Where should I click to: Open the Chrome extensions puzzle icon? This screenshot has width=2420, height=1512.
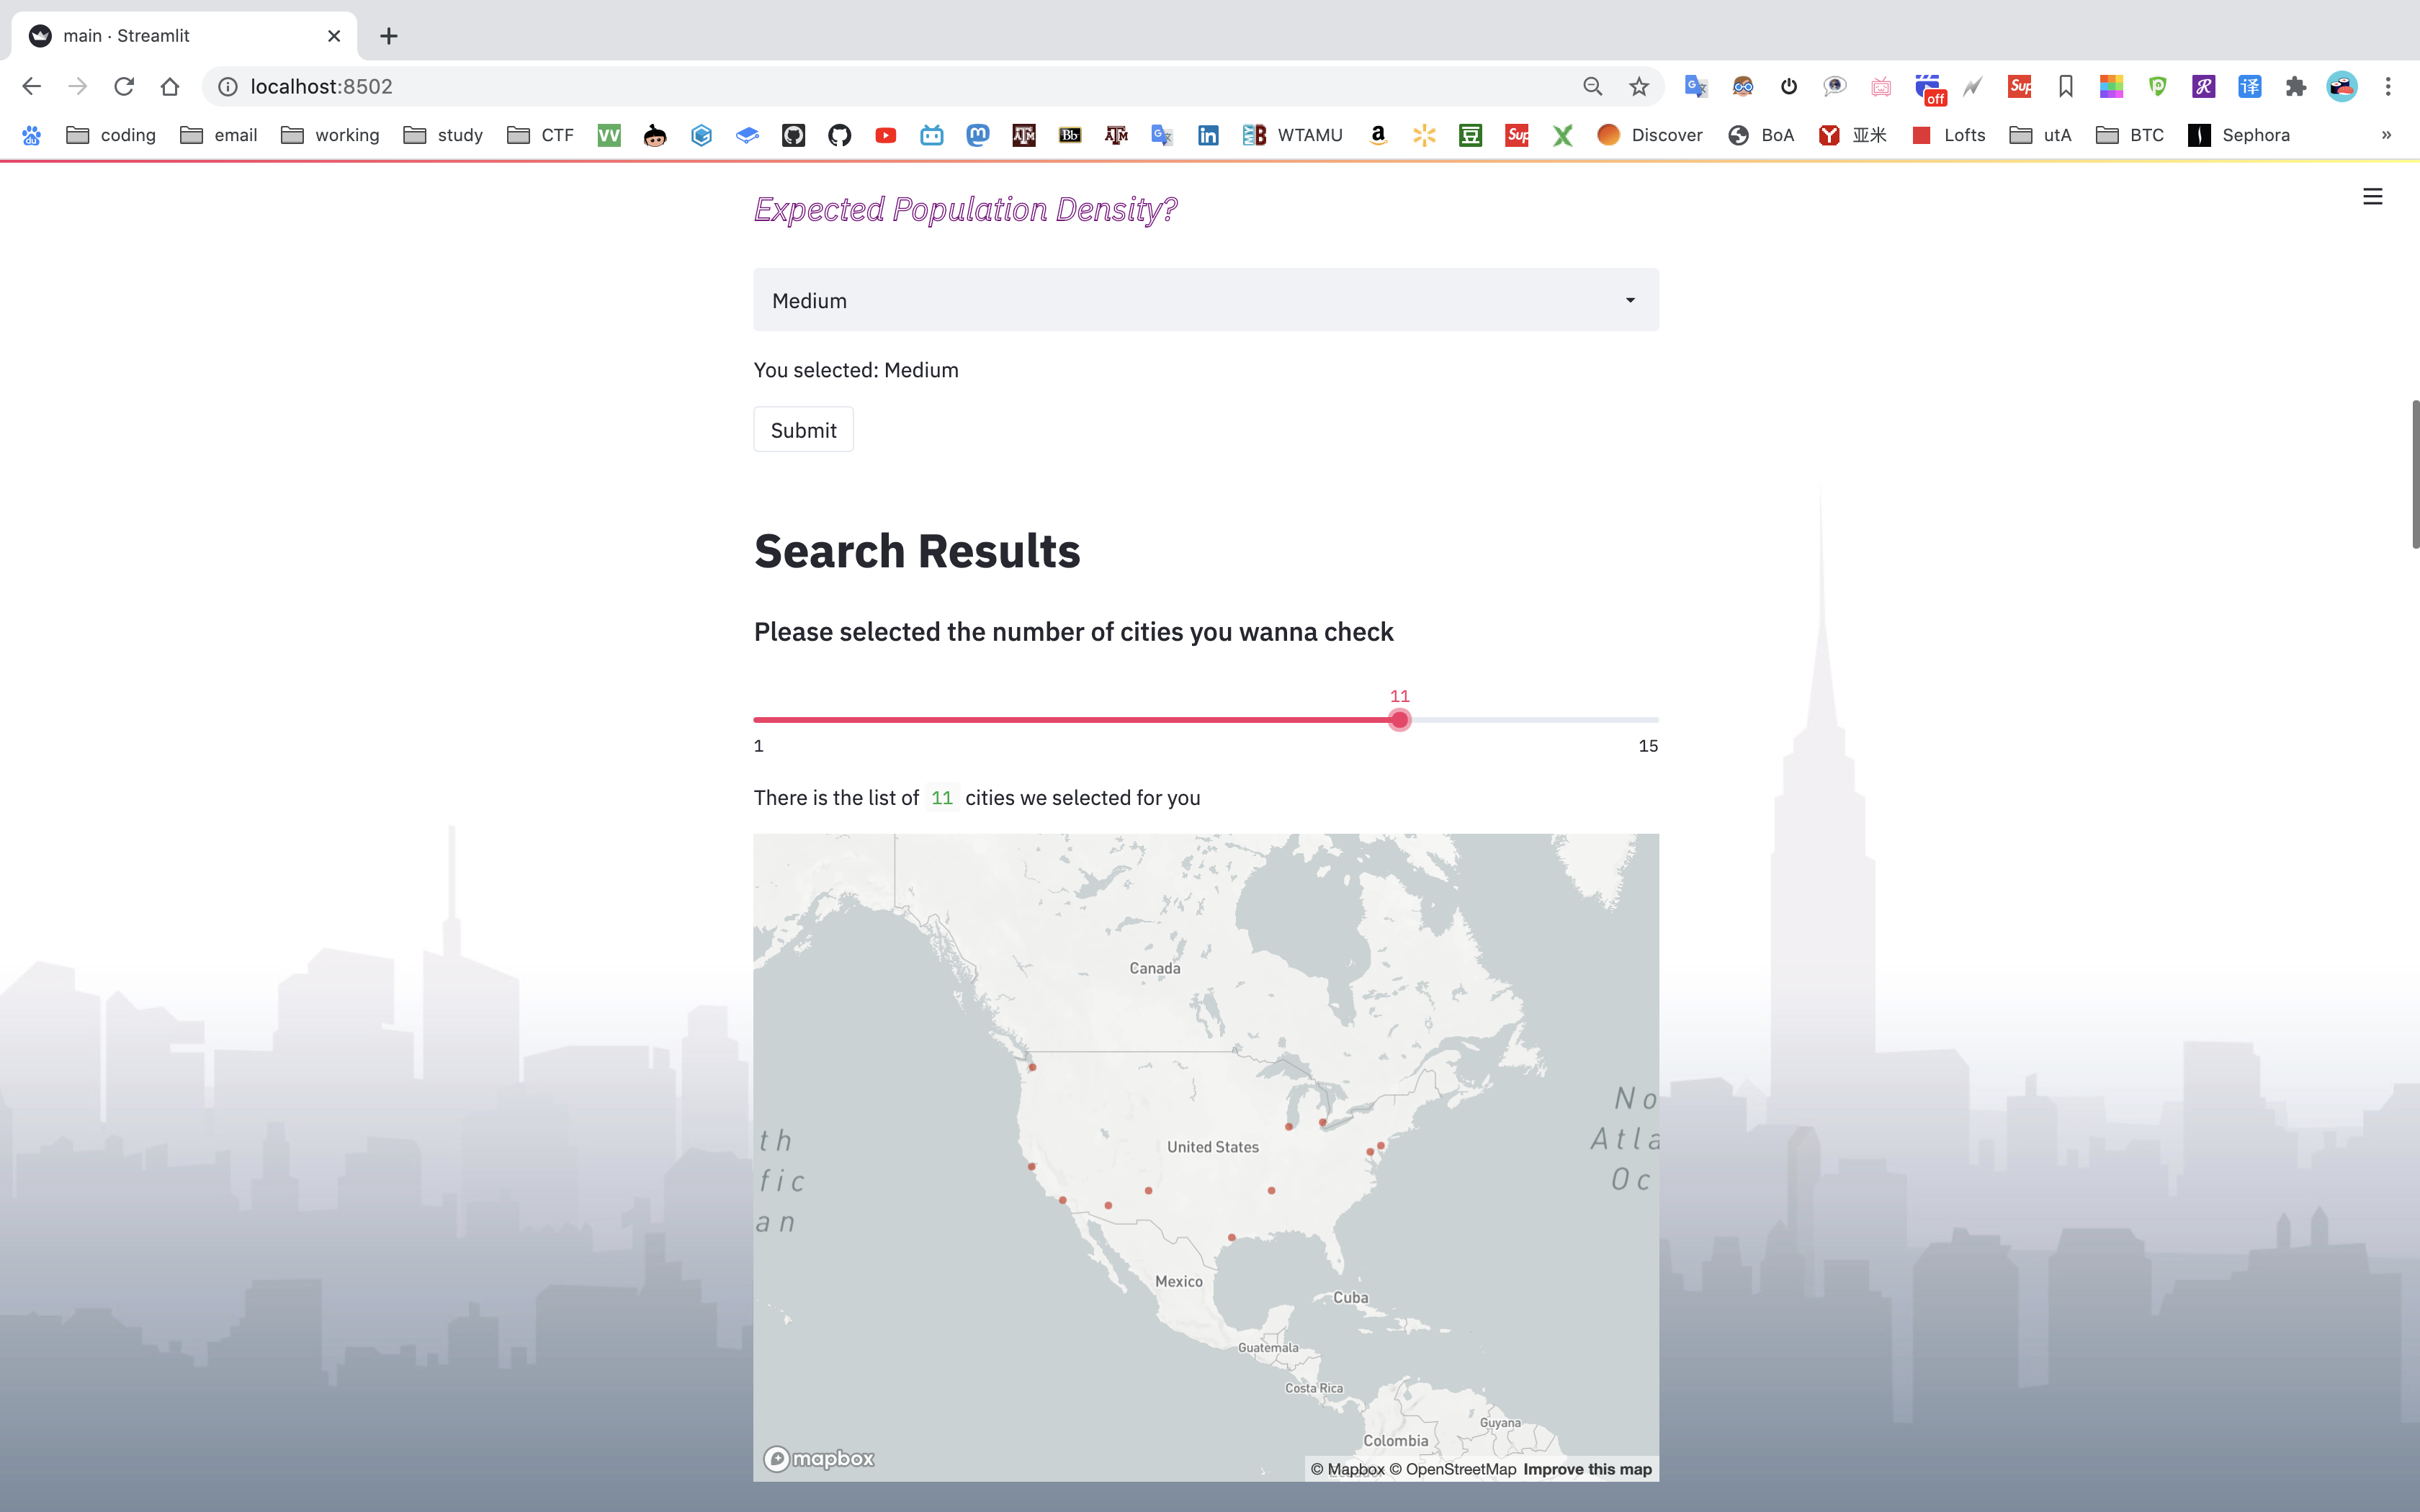tap(2295, 87)
